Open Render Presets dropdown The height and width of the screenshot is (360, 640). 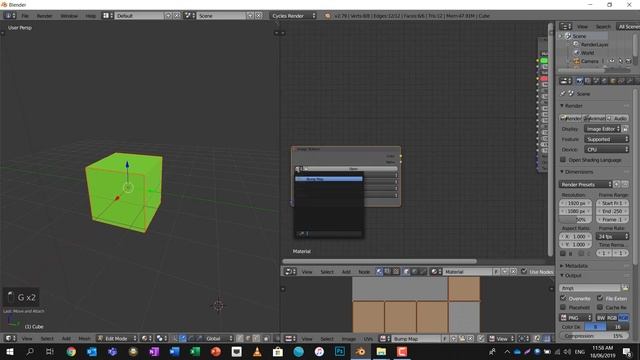[x=586, y=184]
